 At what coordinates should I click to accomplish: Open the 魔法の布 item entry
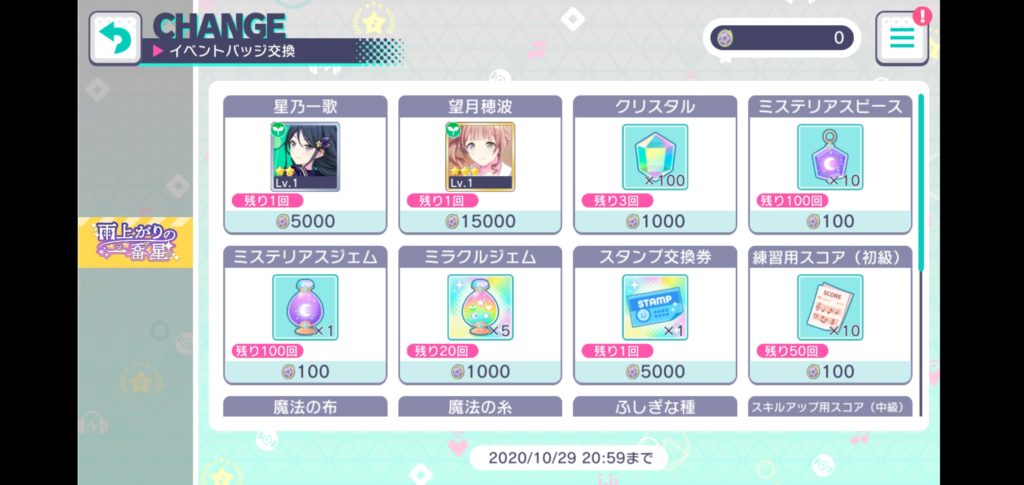pyautogui.click(x=305, y=406)
